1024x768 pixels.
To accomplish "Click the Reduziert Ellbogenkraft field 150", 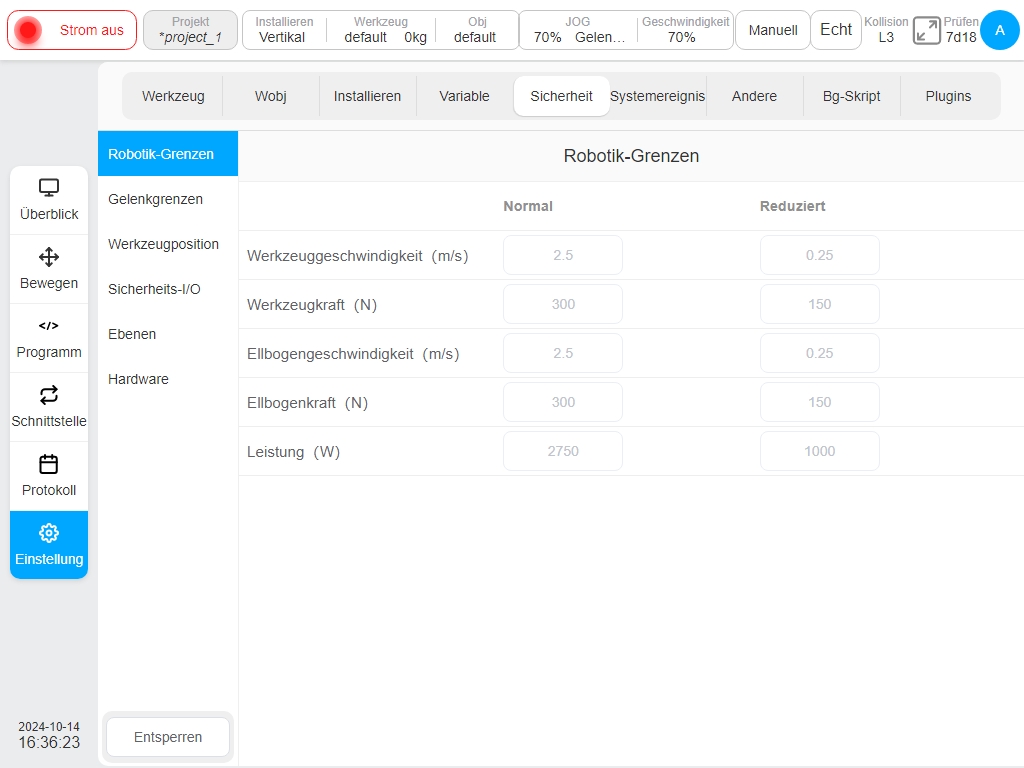I will pos(820,402).
